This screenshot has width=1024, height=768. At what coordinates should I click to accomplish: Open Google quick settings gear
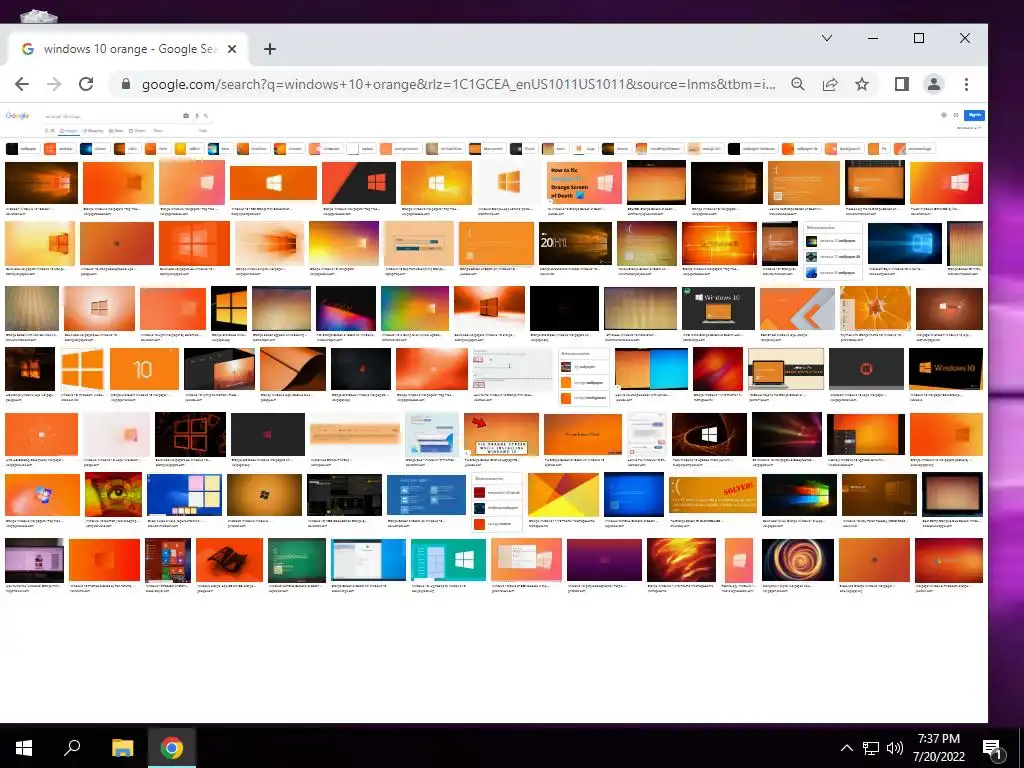(944, 115)
